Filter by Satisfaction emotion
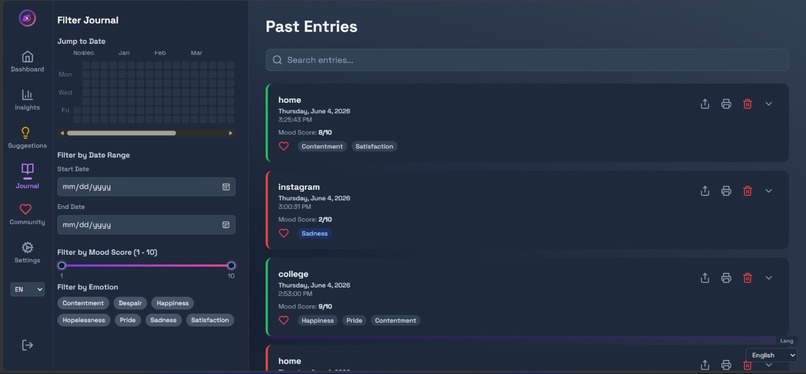Viewport: 806px width, 374px height. click(210, 320)
